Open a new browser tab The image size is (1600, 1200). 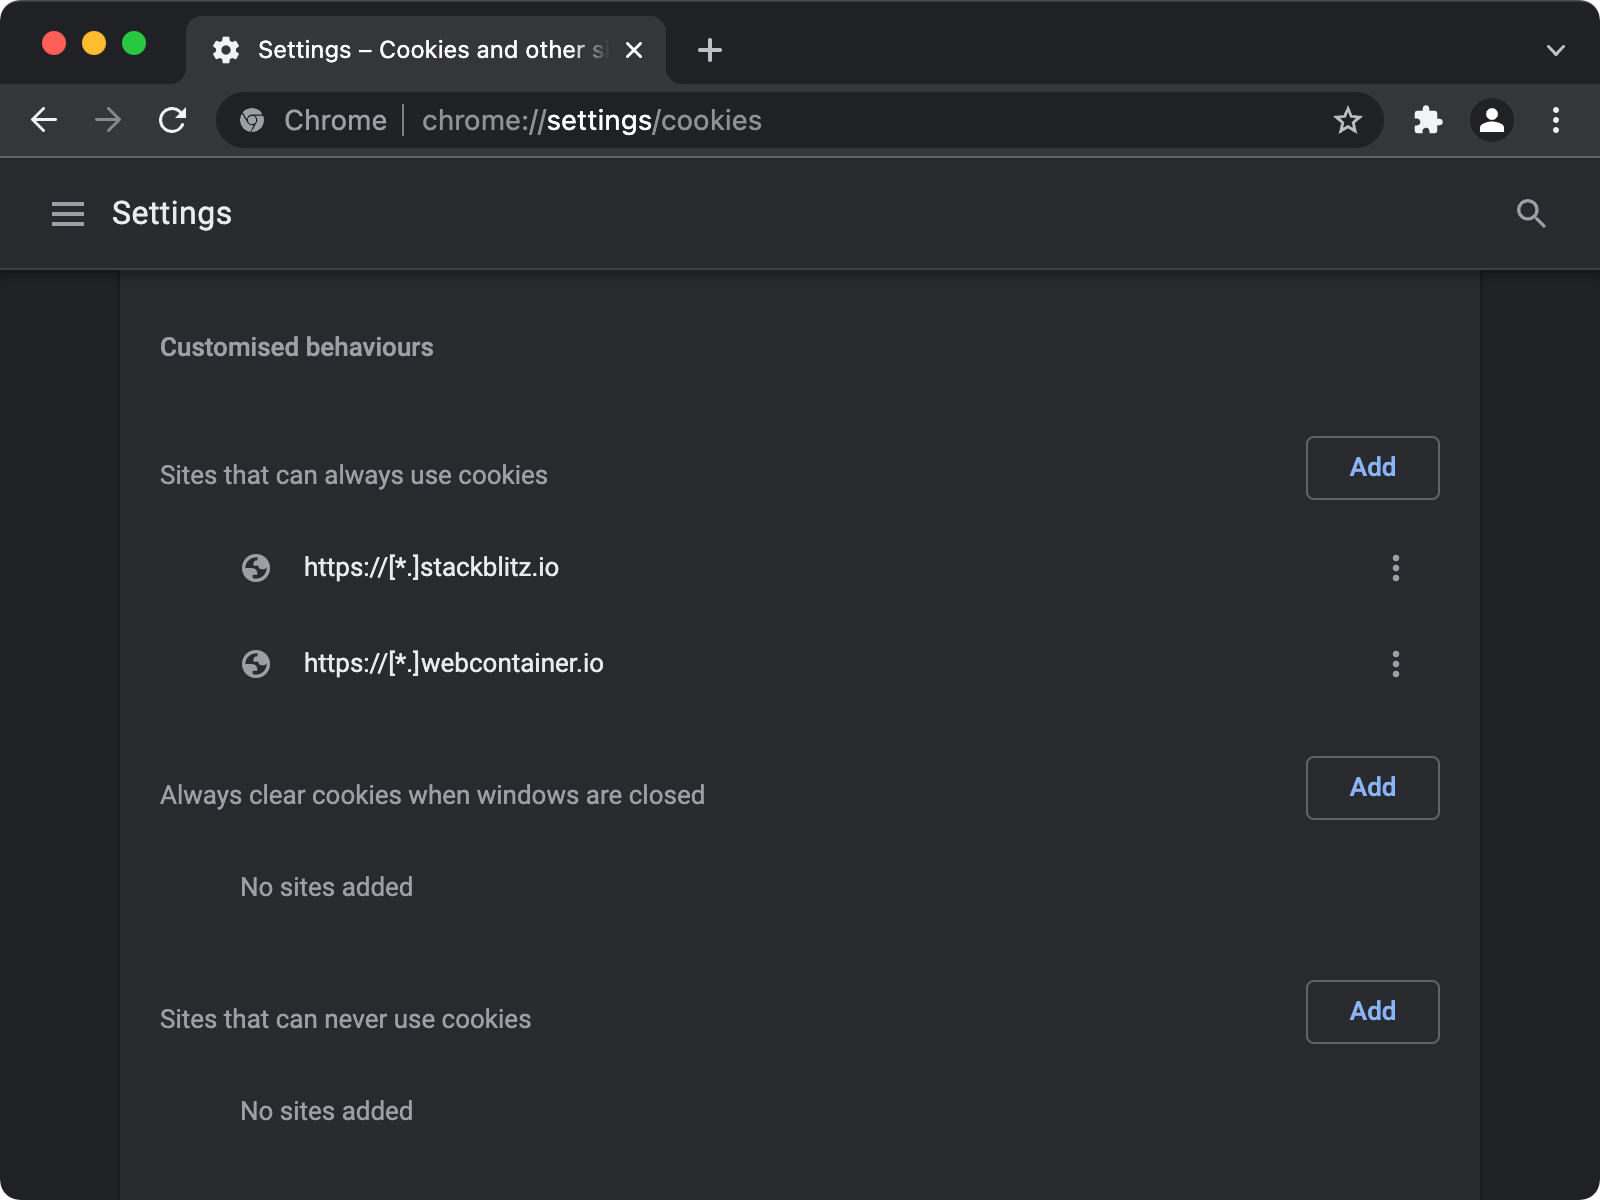(709, 49)
